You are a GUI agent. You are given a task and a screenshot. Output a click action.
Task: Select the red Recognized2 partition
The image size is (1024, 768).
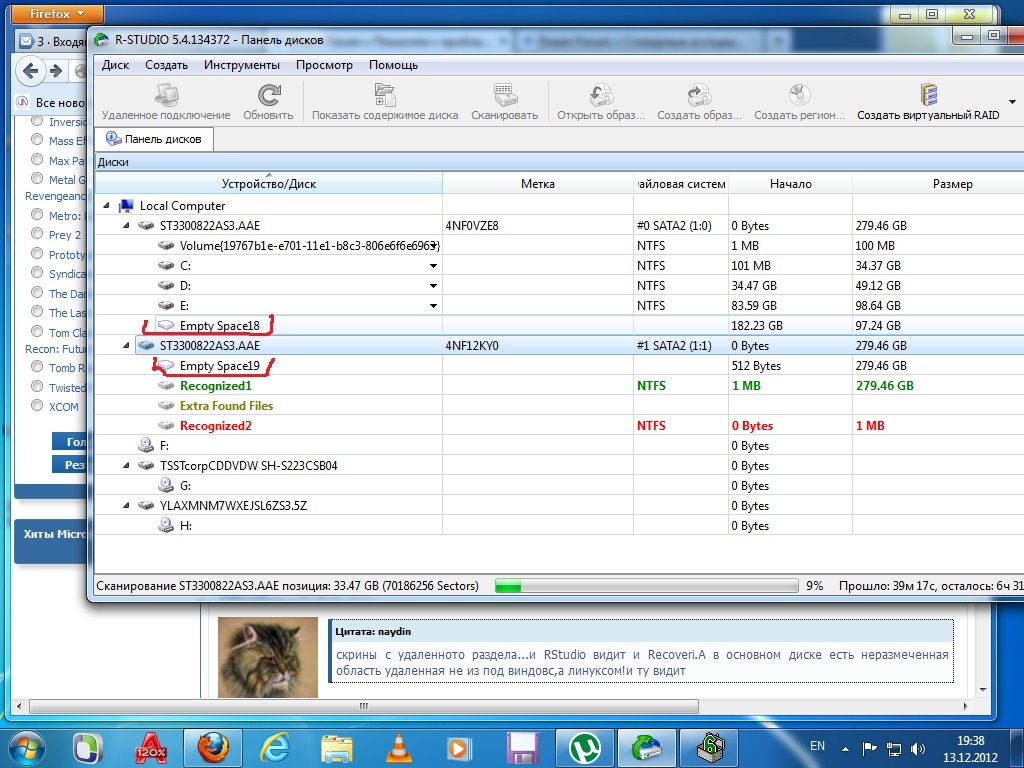click(216, 426)
